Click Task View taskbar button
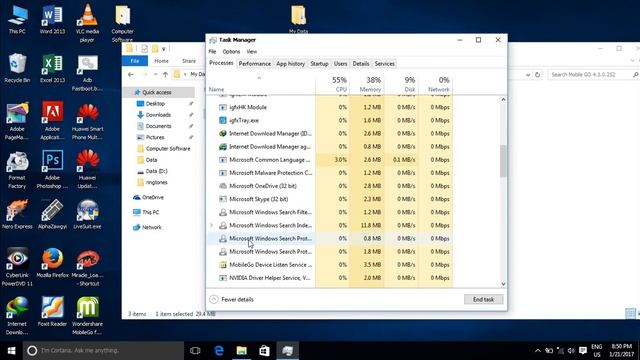Screen dimensions: 640x360 pyautogui.click(x=196, y=351)
